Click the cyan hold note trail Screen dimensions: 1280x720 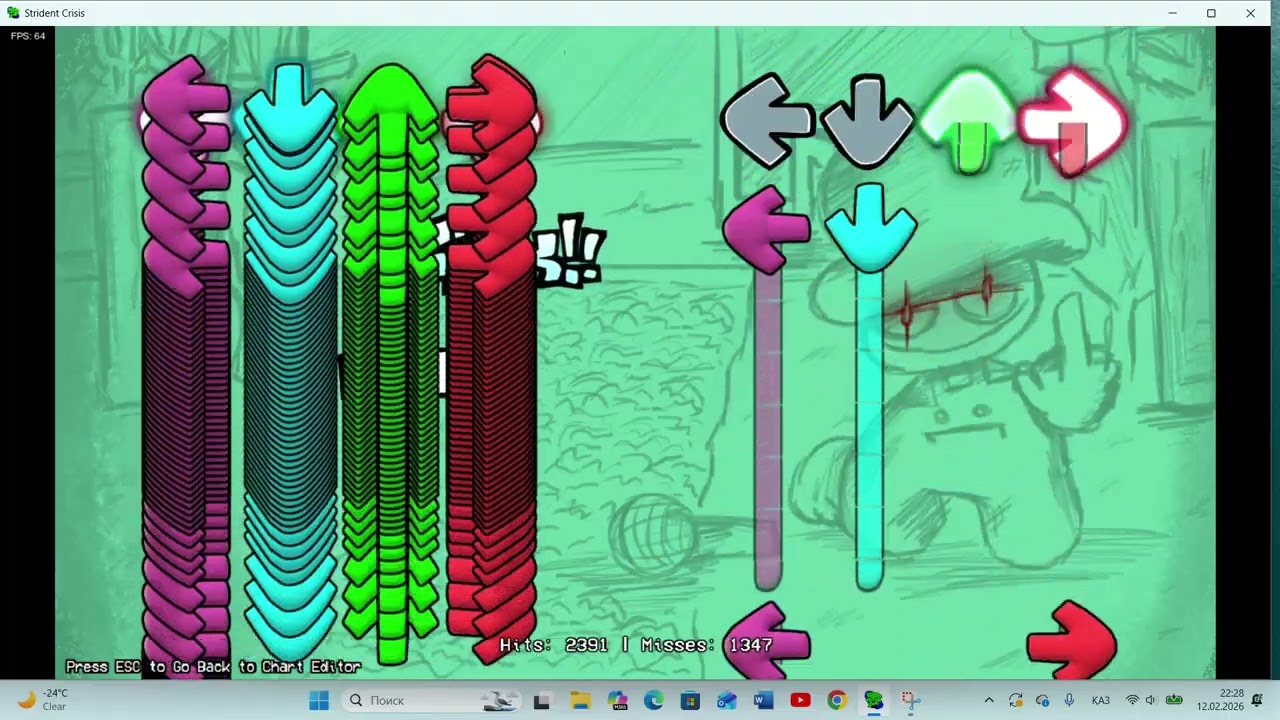pos(870,430)
